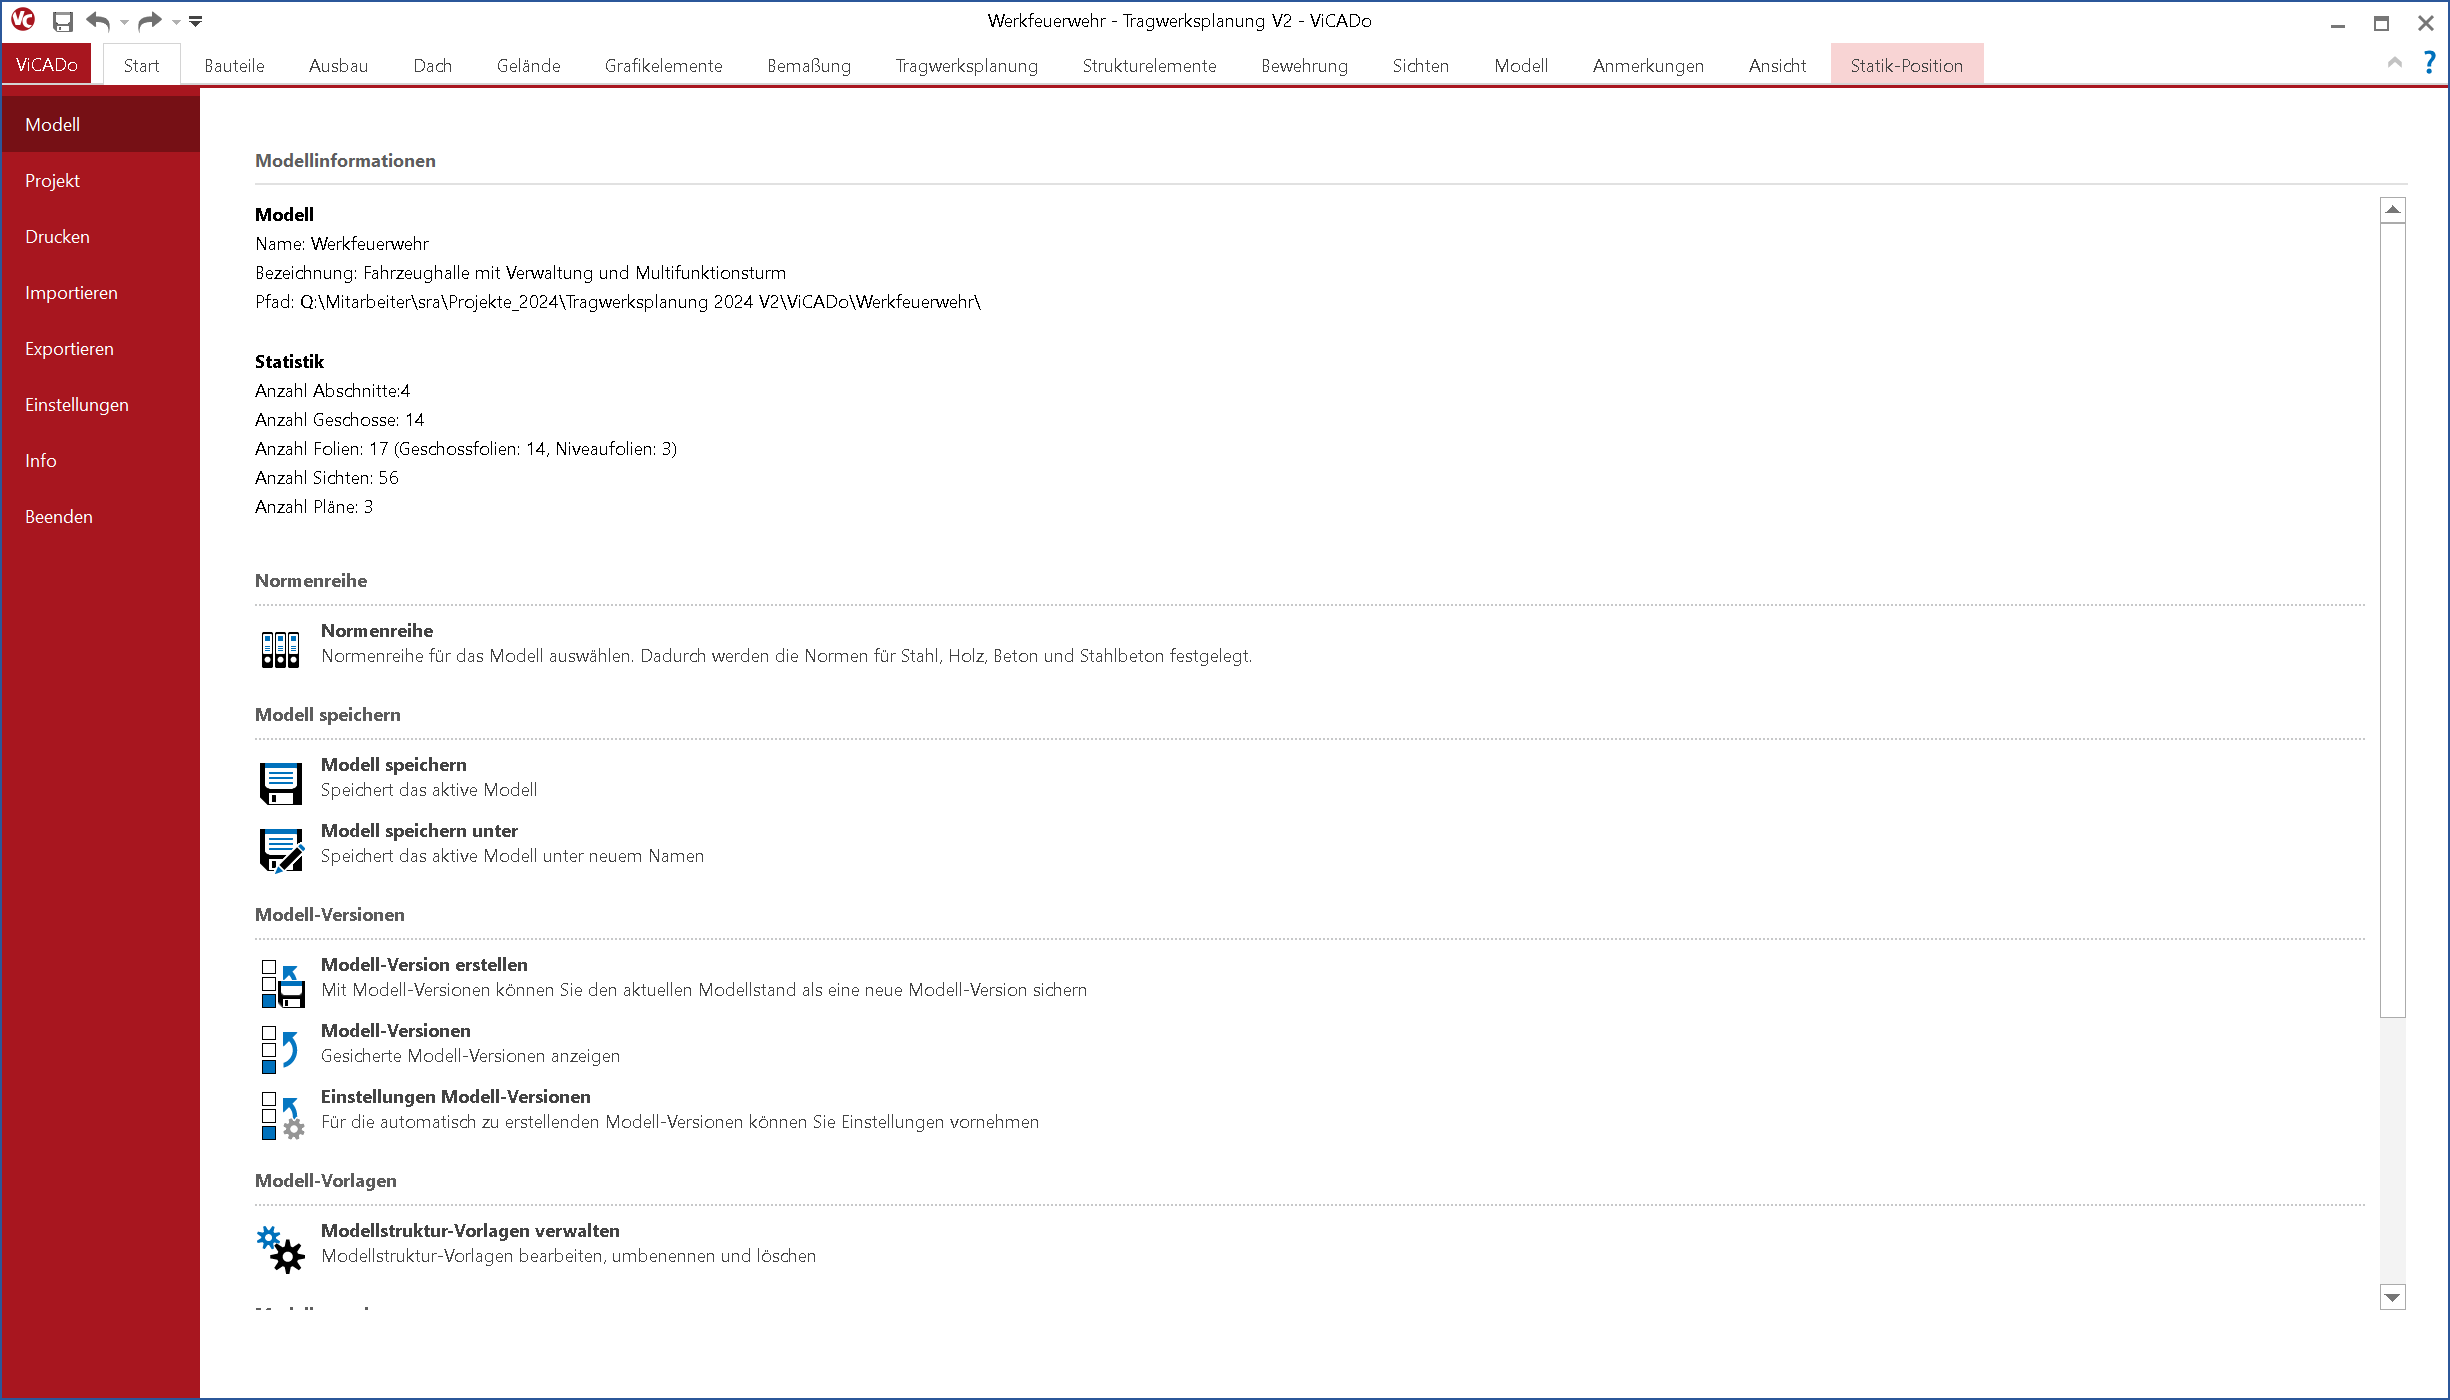Click the Modell speichern title link
The width and height of the screenshot is (2450, 1400).
(x=394, y=764)
